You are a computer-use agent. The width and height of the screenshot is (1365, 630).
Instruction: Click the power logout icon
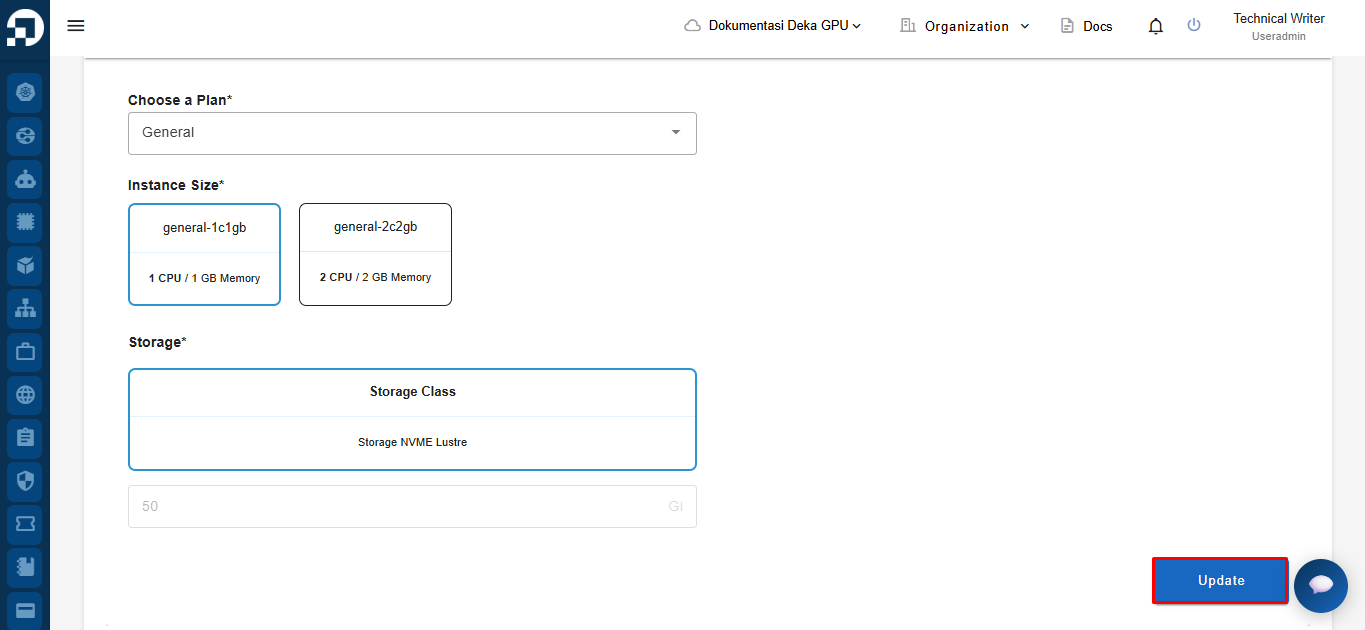click(x=1194, y=25)
